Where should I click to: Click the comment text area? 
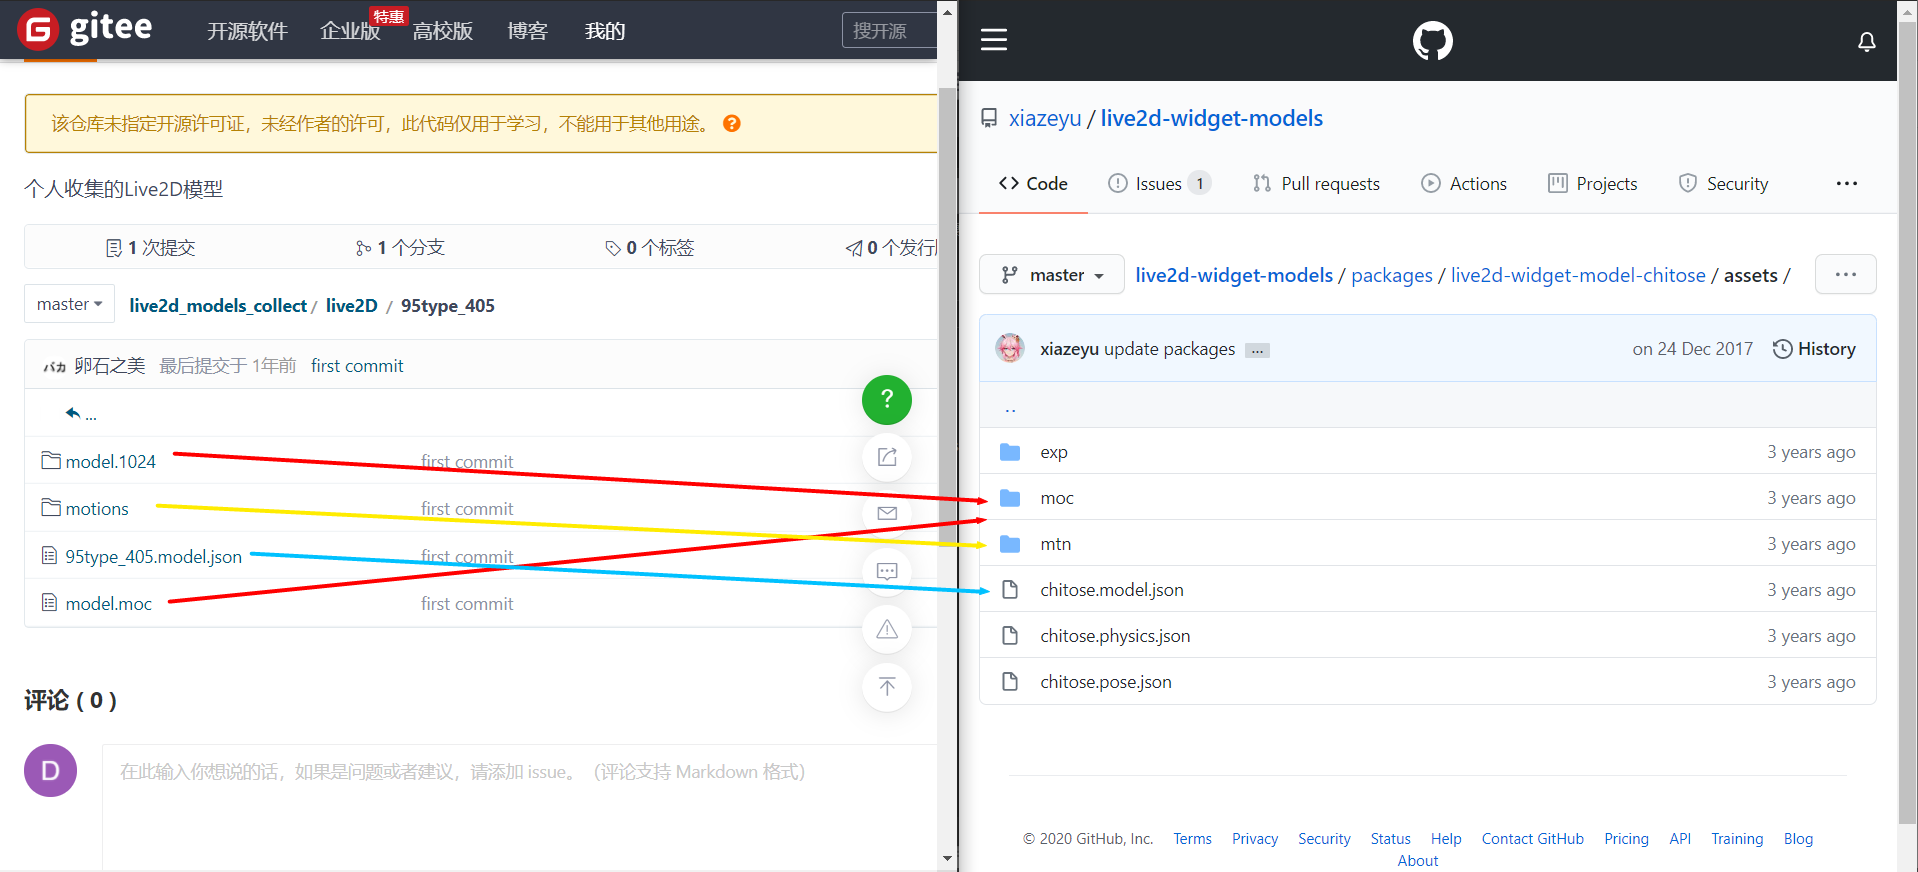point(520,808)
